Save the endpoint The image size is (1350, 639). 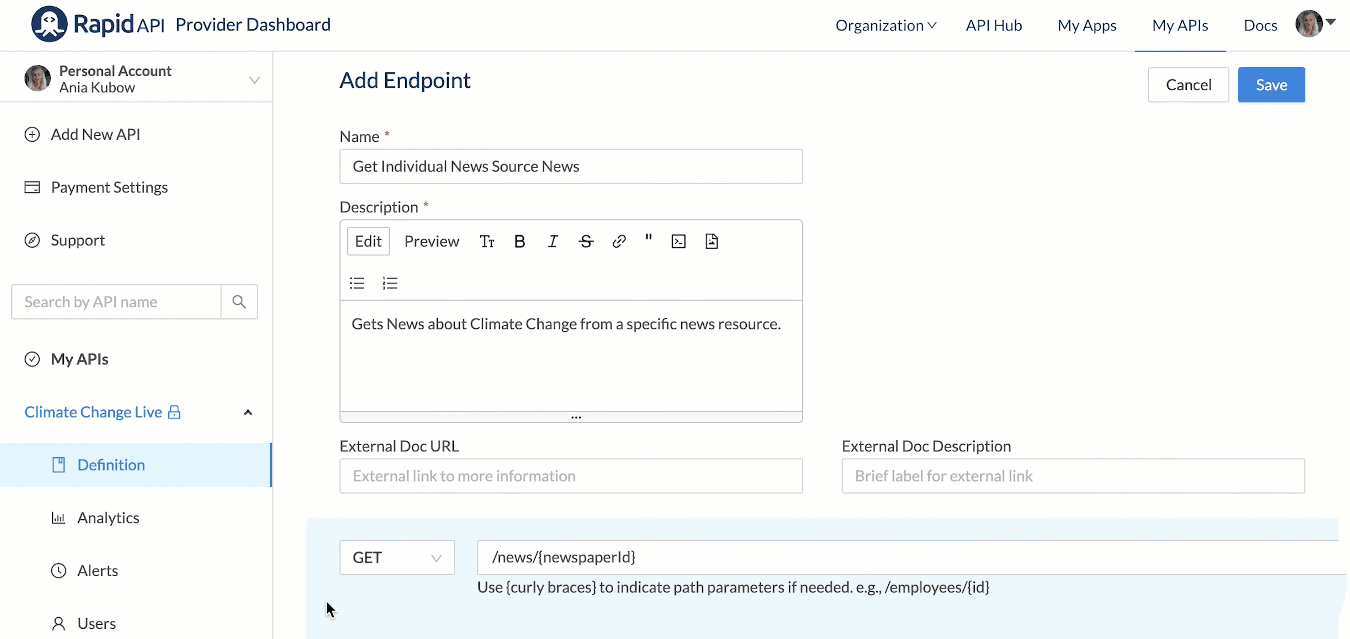1271,85
